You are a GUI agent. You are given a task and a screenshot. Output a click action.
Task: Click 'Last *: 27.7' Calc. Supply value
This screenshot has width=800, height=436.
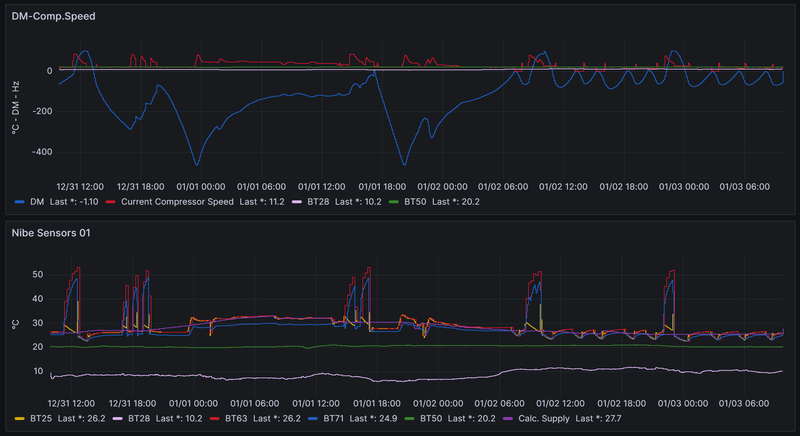point(598,419)
